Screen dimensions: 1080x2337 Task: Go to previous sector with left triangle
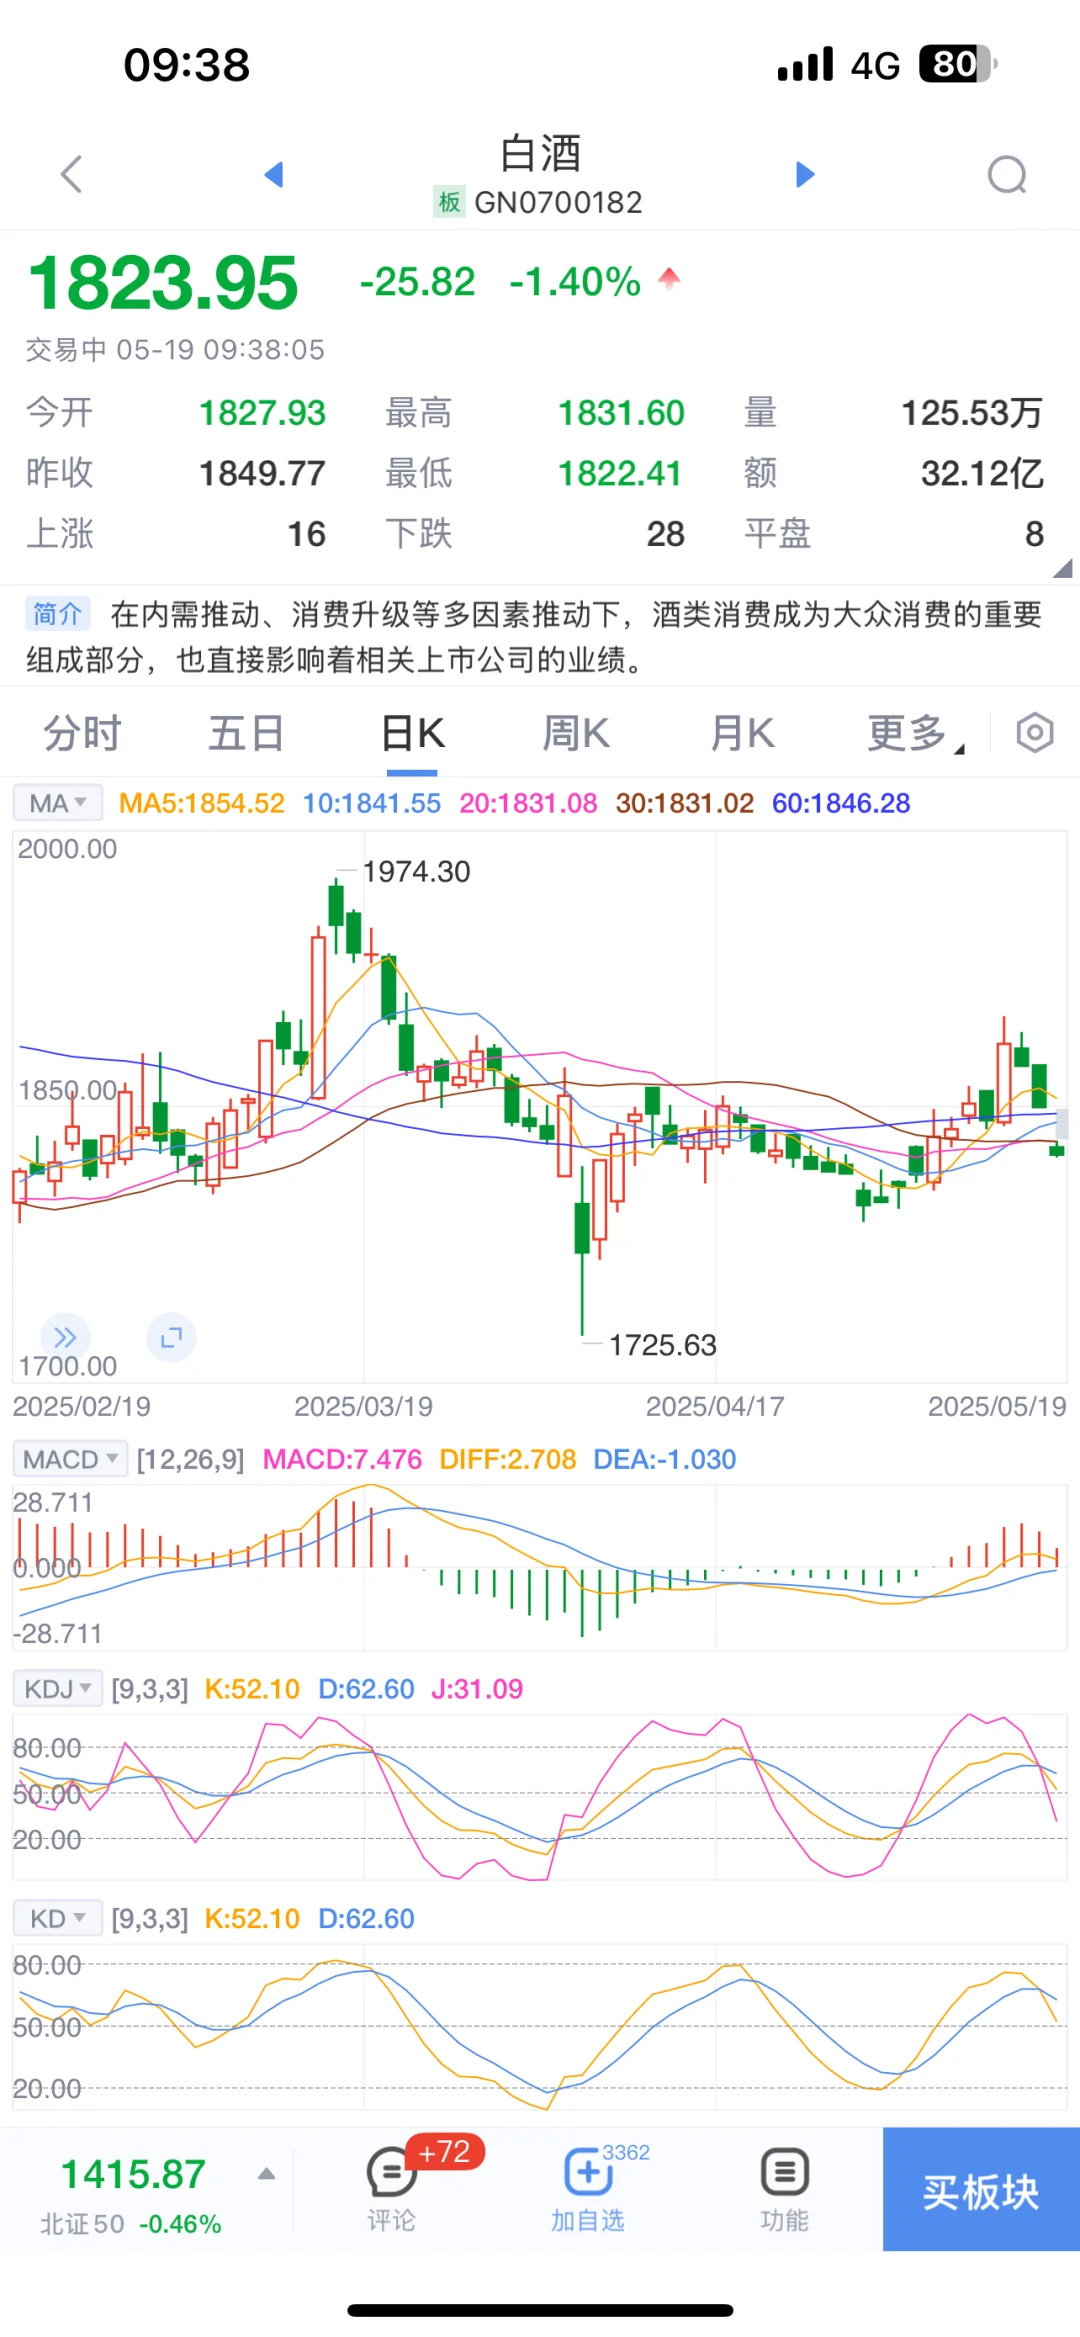click(274, 175)
